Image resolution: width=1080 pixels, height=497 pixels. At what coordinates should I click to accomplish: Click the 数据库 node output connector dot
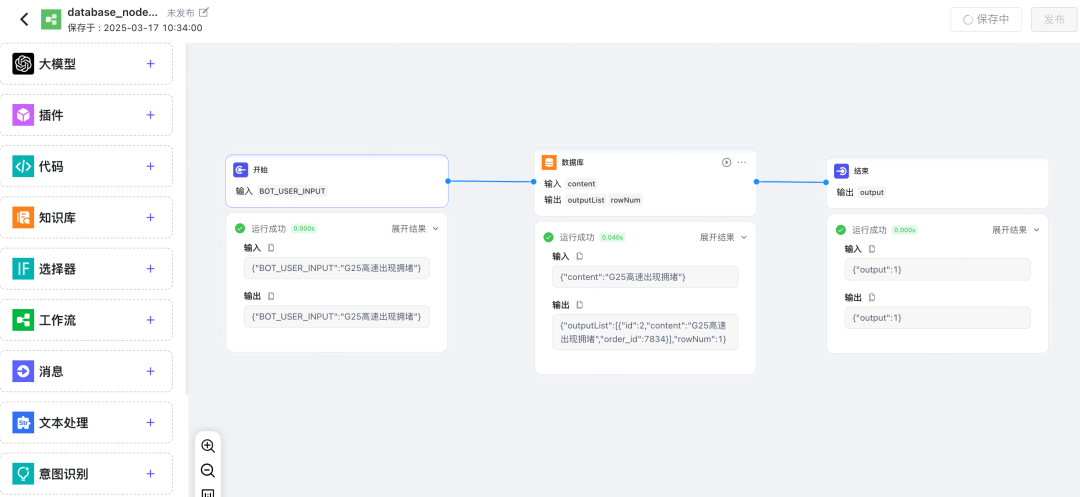pyautogui.click(x=756, y=182)
